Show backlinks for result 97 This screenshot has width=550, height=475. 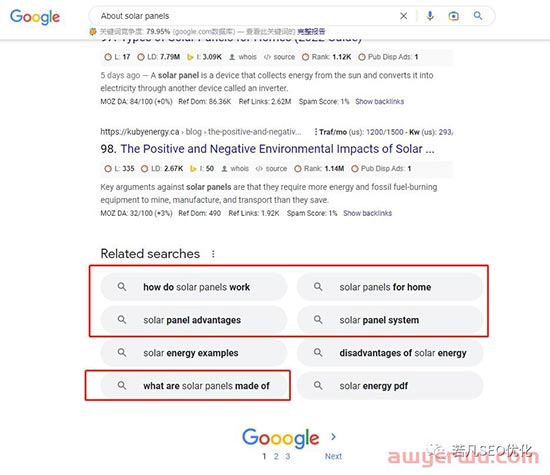point(380,102)
